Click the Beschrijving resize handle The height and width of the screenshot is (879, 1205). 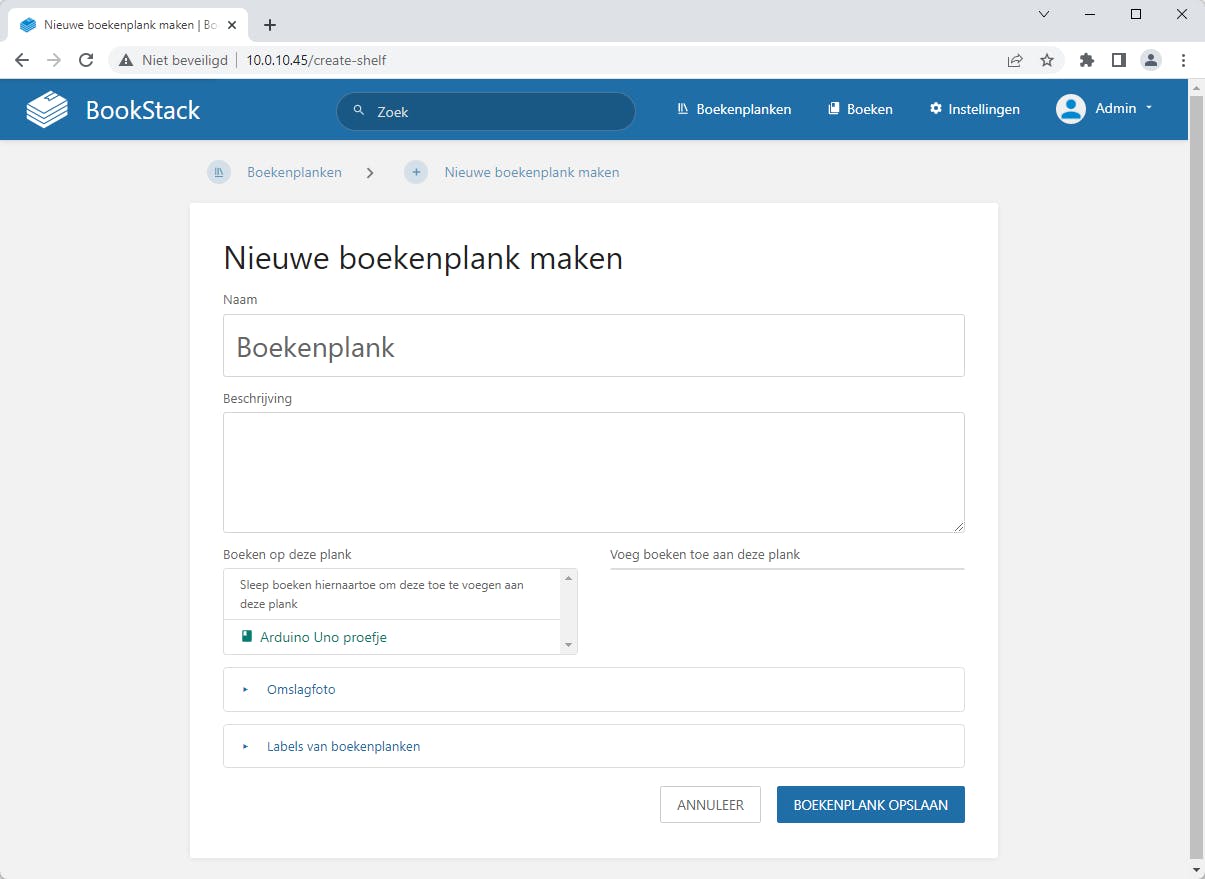pos(958,526)
